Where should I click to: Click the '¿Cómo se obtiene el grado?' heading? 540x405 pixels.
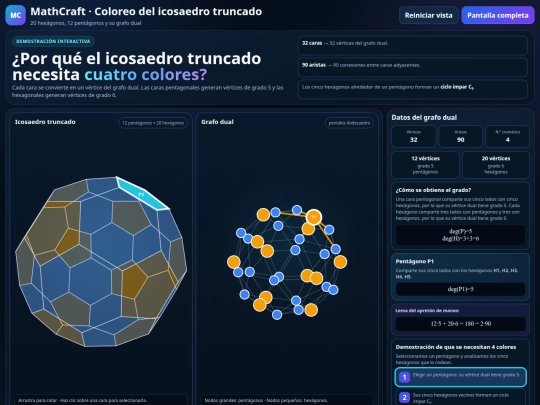(x=433, y=190)
